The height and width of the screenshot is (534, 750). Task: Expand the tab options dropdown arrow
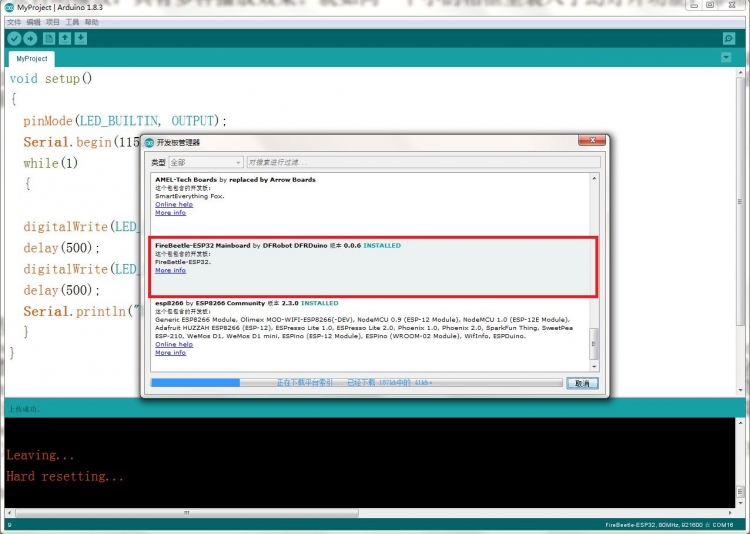tap(726, 58)
